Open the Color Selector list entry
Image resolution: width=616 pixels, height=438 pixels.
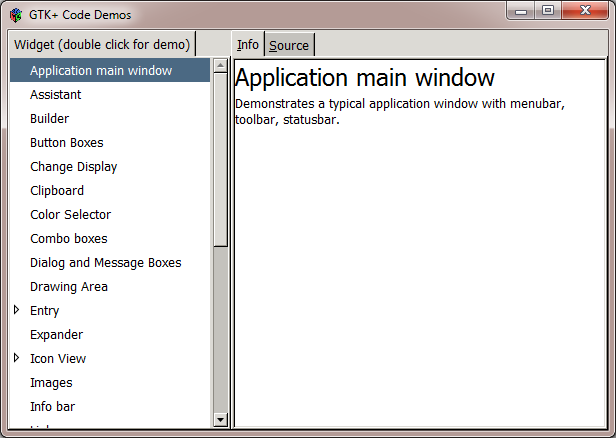click(71, 215)
